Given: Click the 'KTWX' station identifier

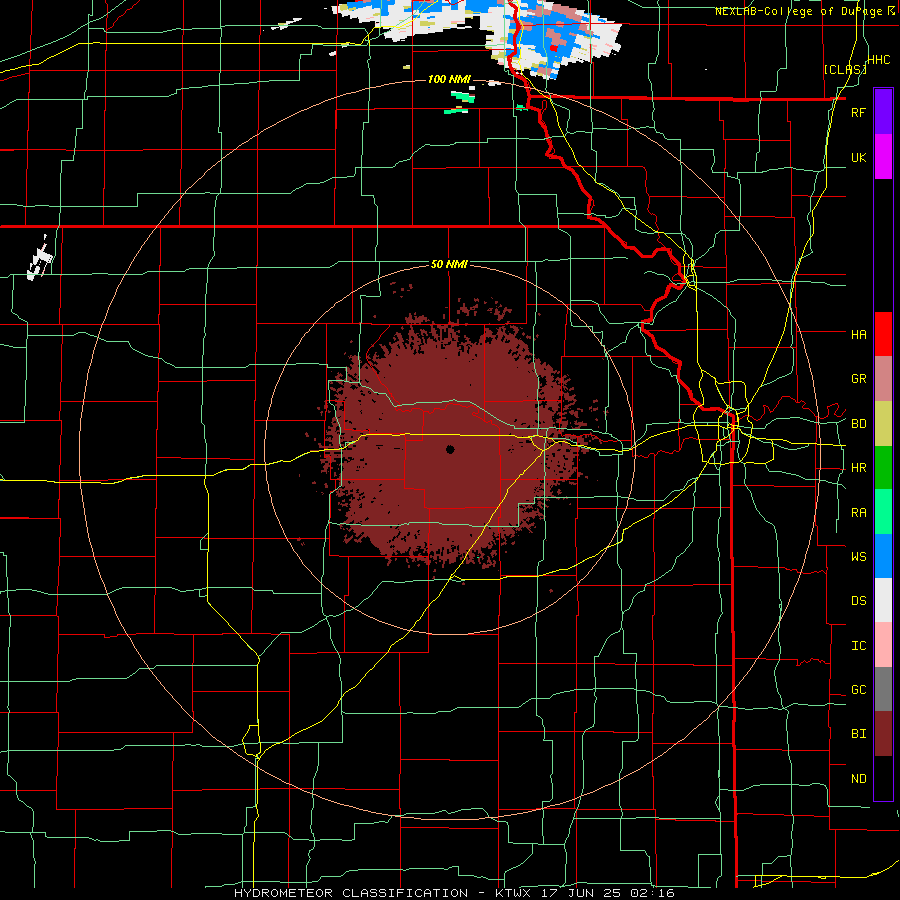Looking at the screenshot, I should pos(514,893).
